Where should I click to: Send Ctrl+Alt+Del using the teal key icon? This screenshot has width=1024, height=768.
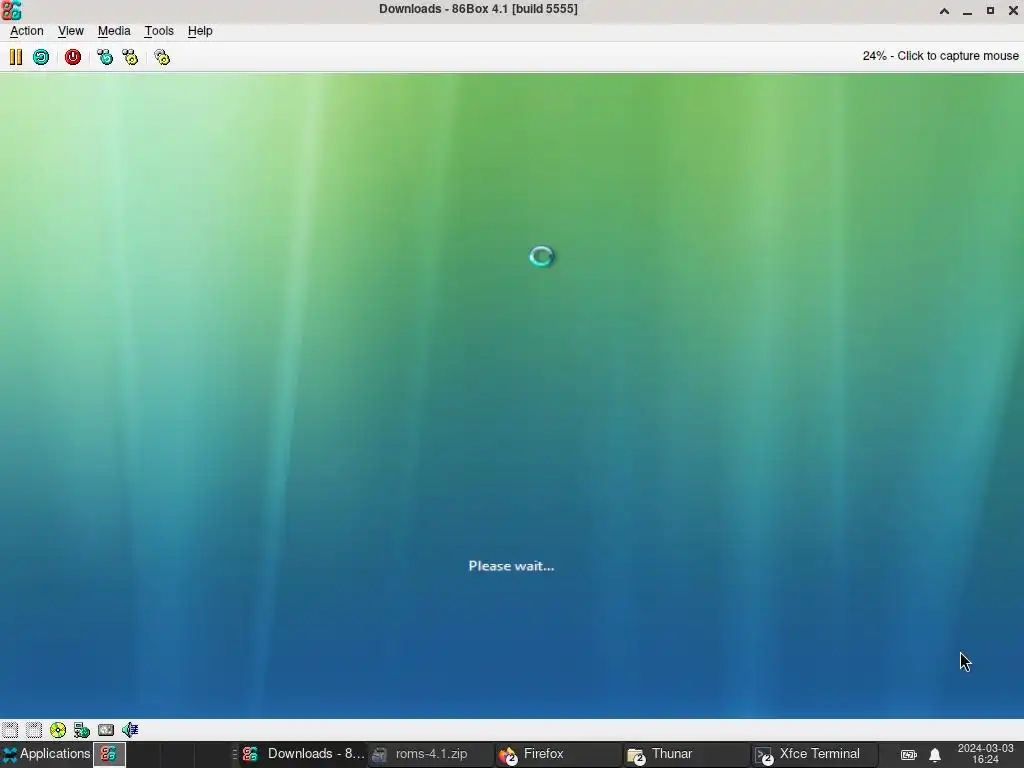tap(104, 57)
